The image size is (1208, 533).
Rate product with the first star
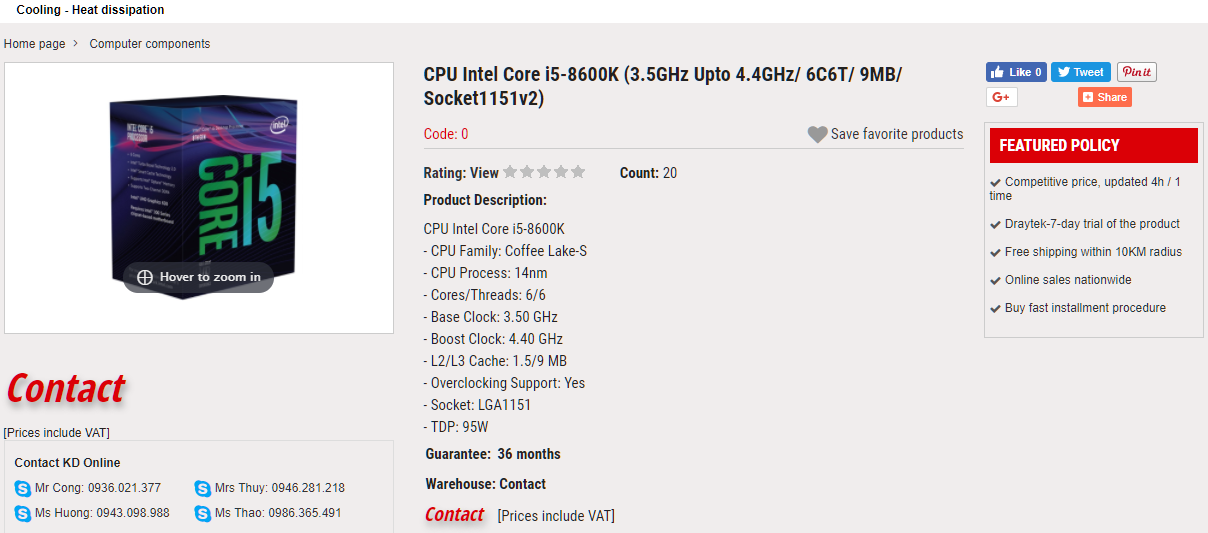pyautogui.click(x=510, y=172)
